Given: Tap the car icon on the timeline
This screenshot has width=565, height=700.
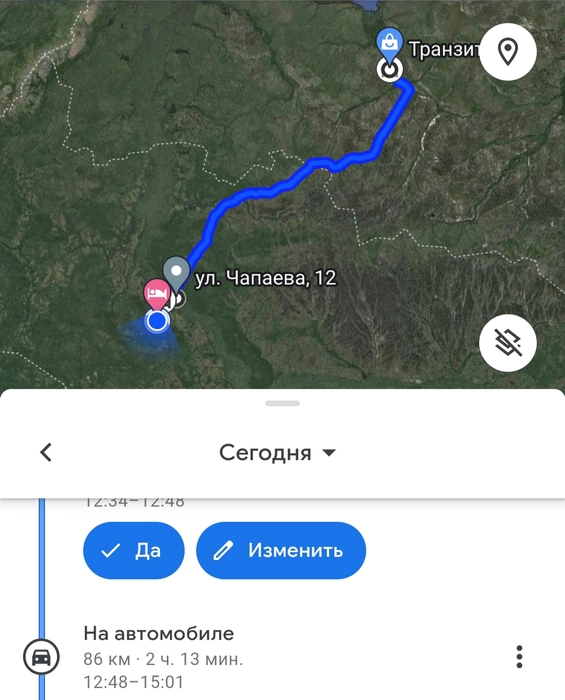Looking at the screenshot, I should pyautogui.click(x=41, y=657).
